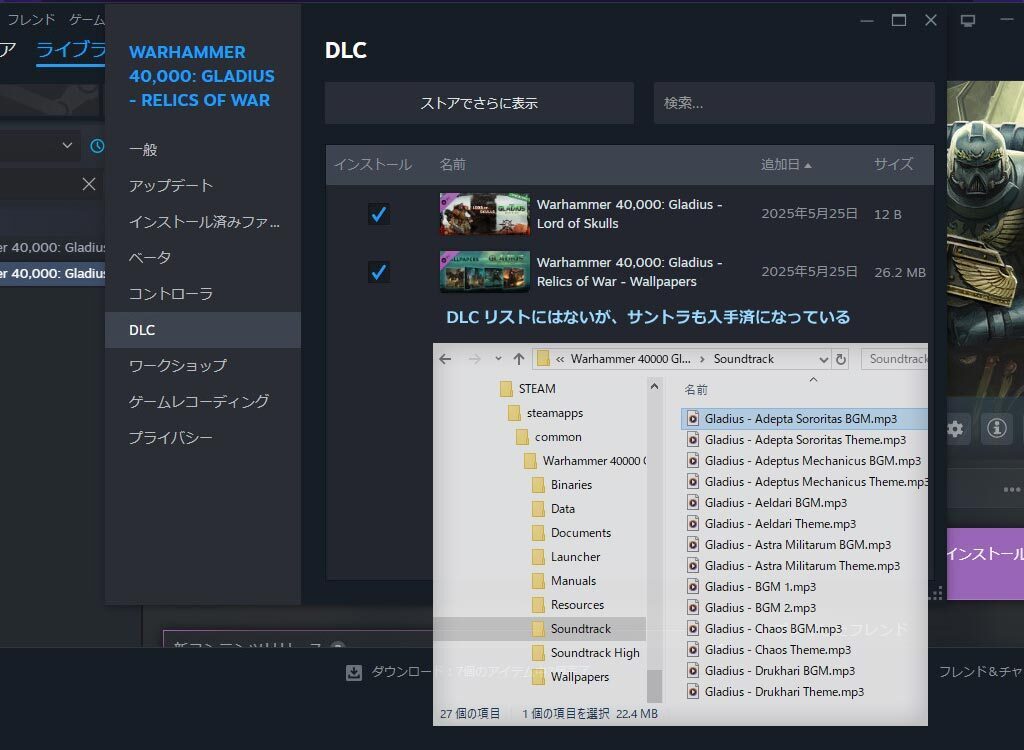Focus Explorer Soundtrack search box
1024x750 pixels.
click(x=895, y=359)
